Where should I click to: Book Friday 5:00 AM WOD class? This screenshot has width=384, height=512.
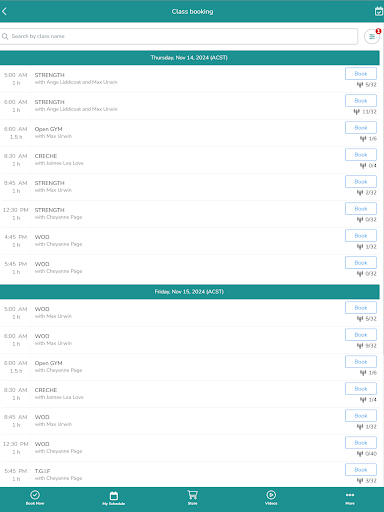[361, 308]
